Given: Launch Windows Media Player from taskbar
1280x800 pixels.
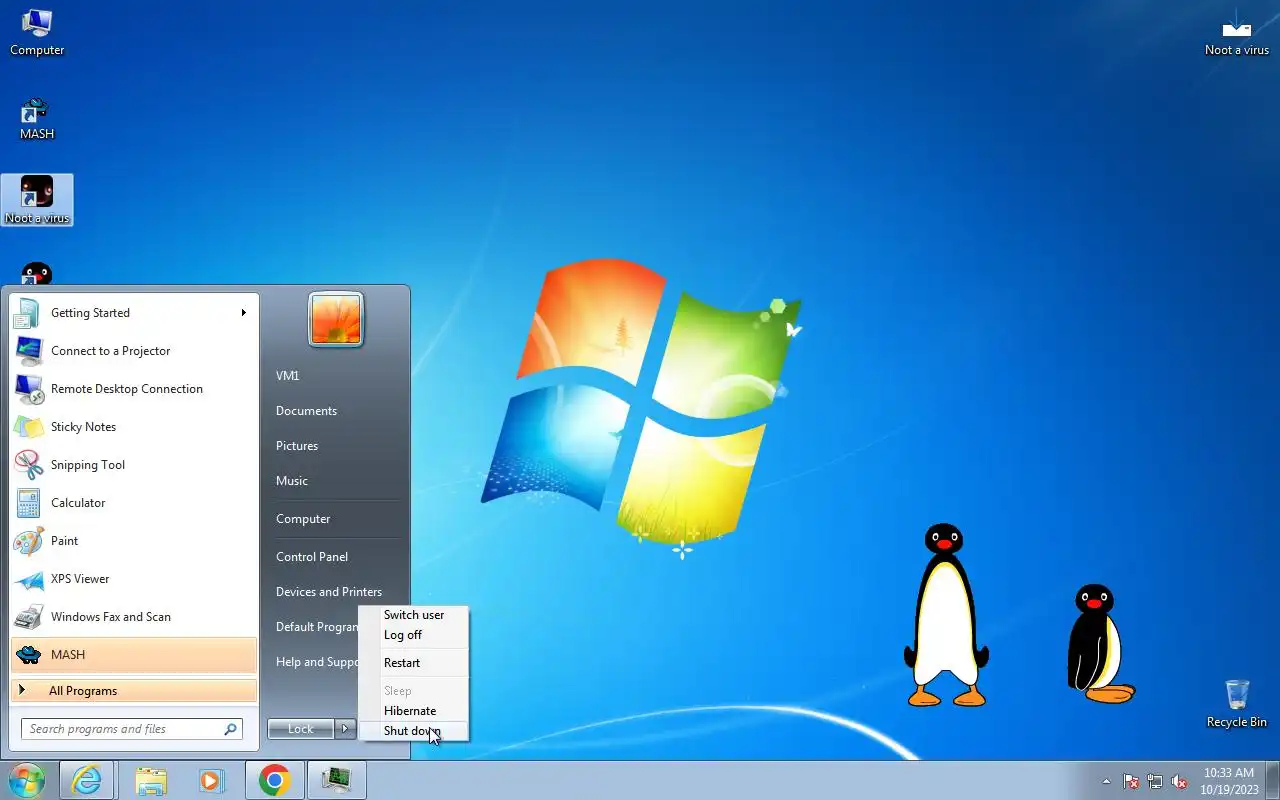Looking at the screenshot, I should (212, 780).
